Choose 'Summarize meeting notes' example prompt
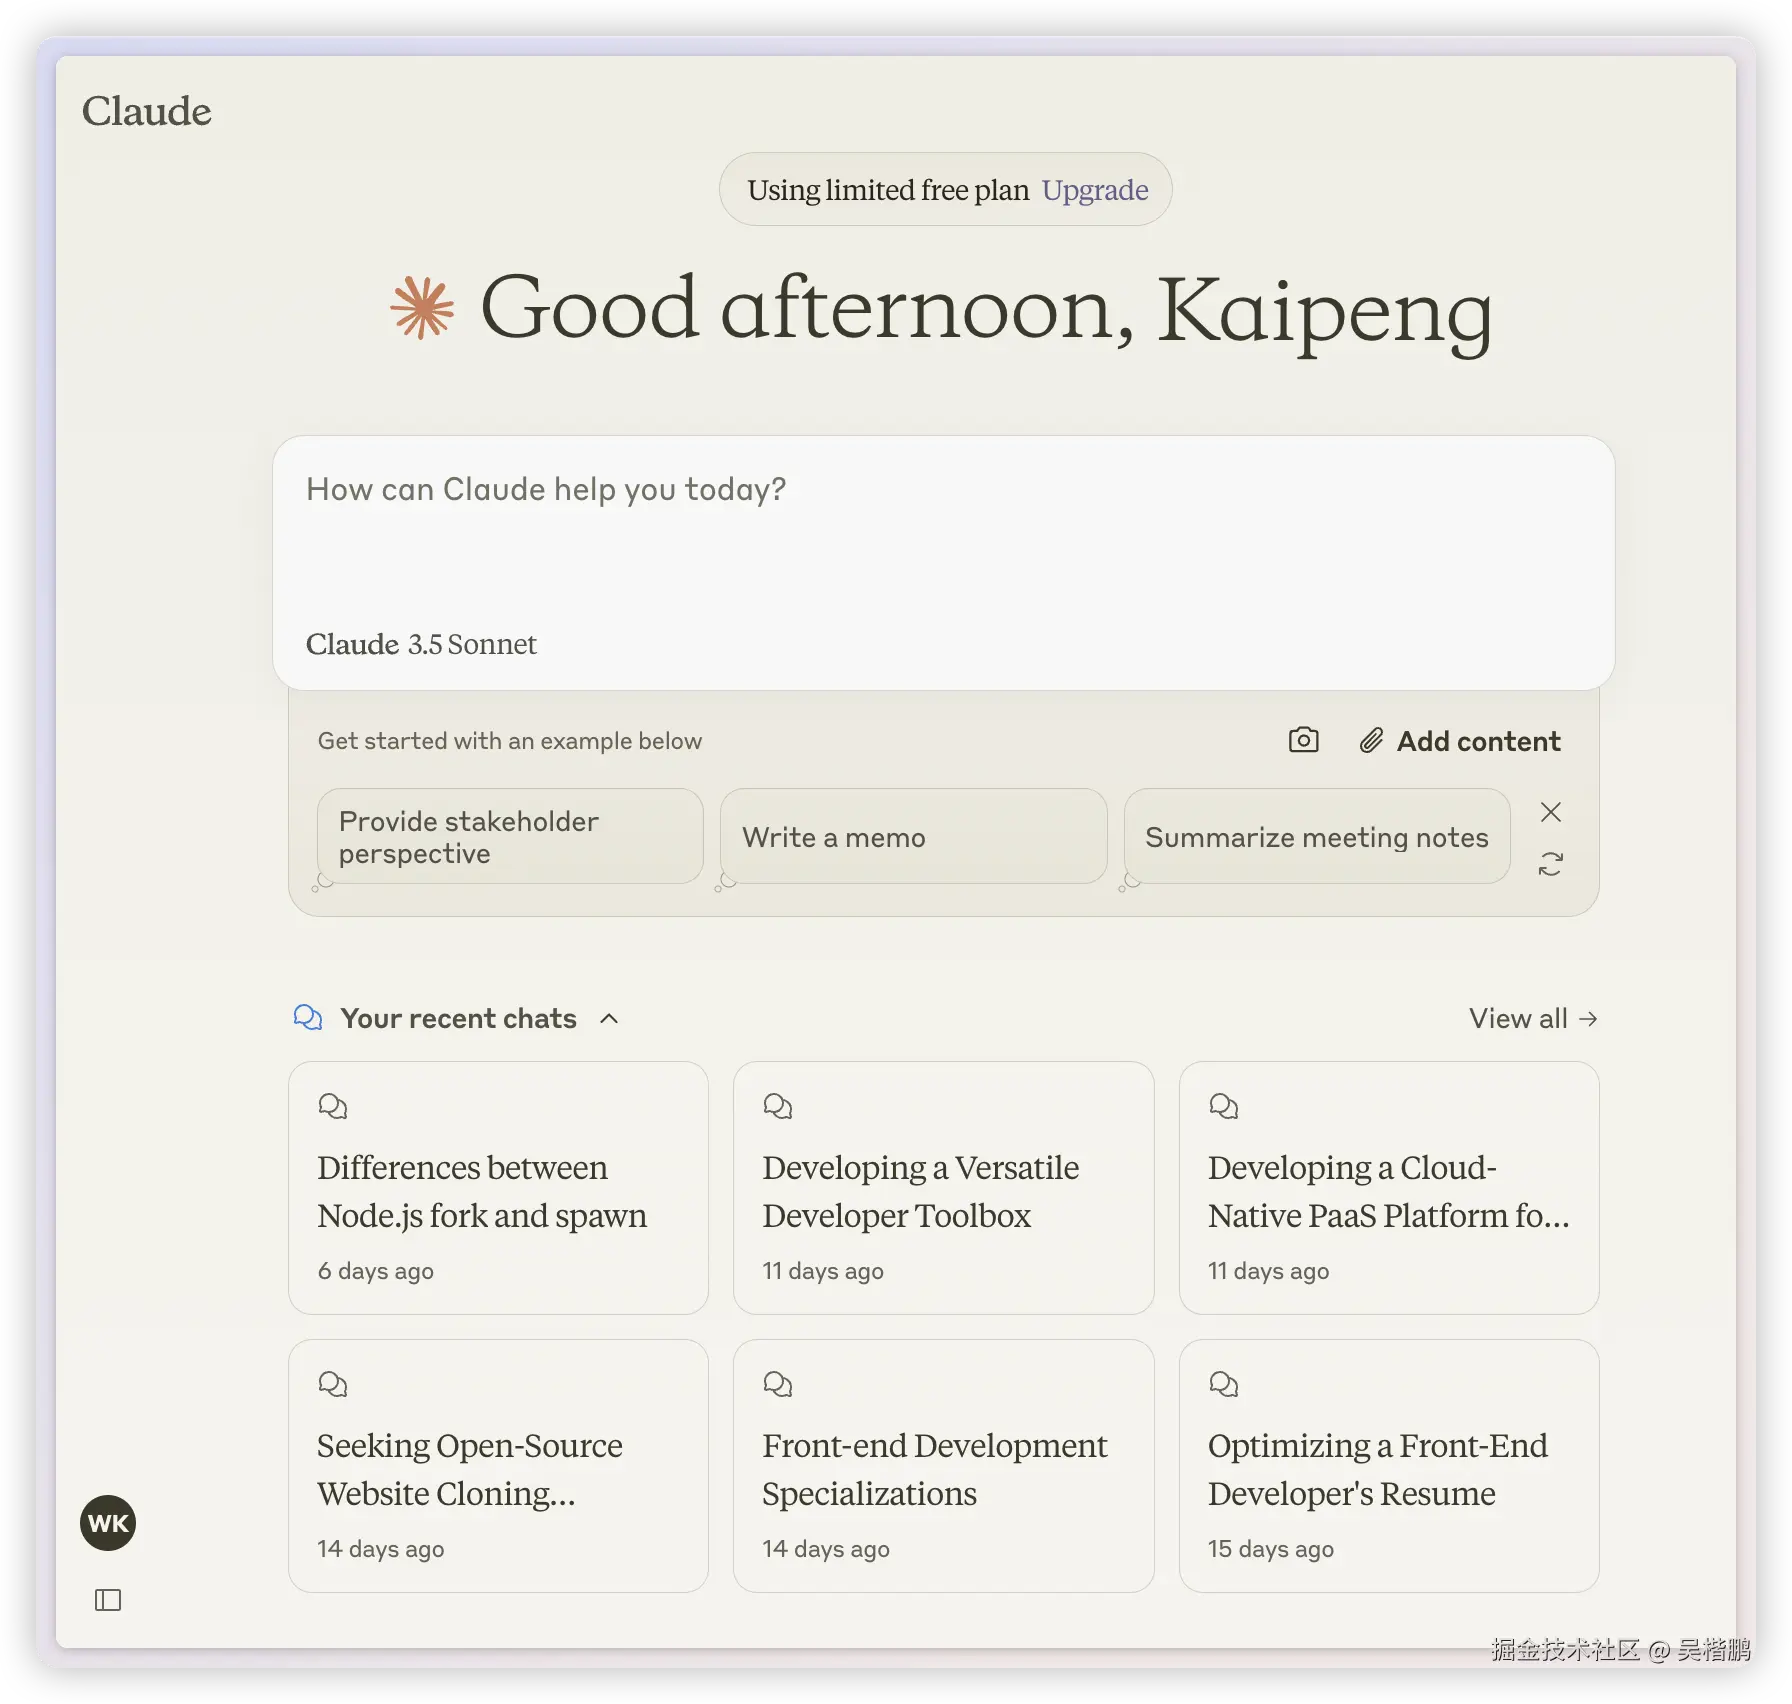The height and width of the screenshot is (1704, 1792). [x=1317, y=836]
